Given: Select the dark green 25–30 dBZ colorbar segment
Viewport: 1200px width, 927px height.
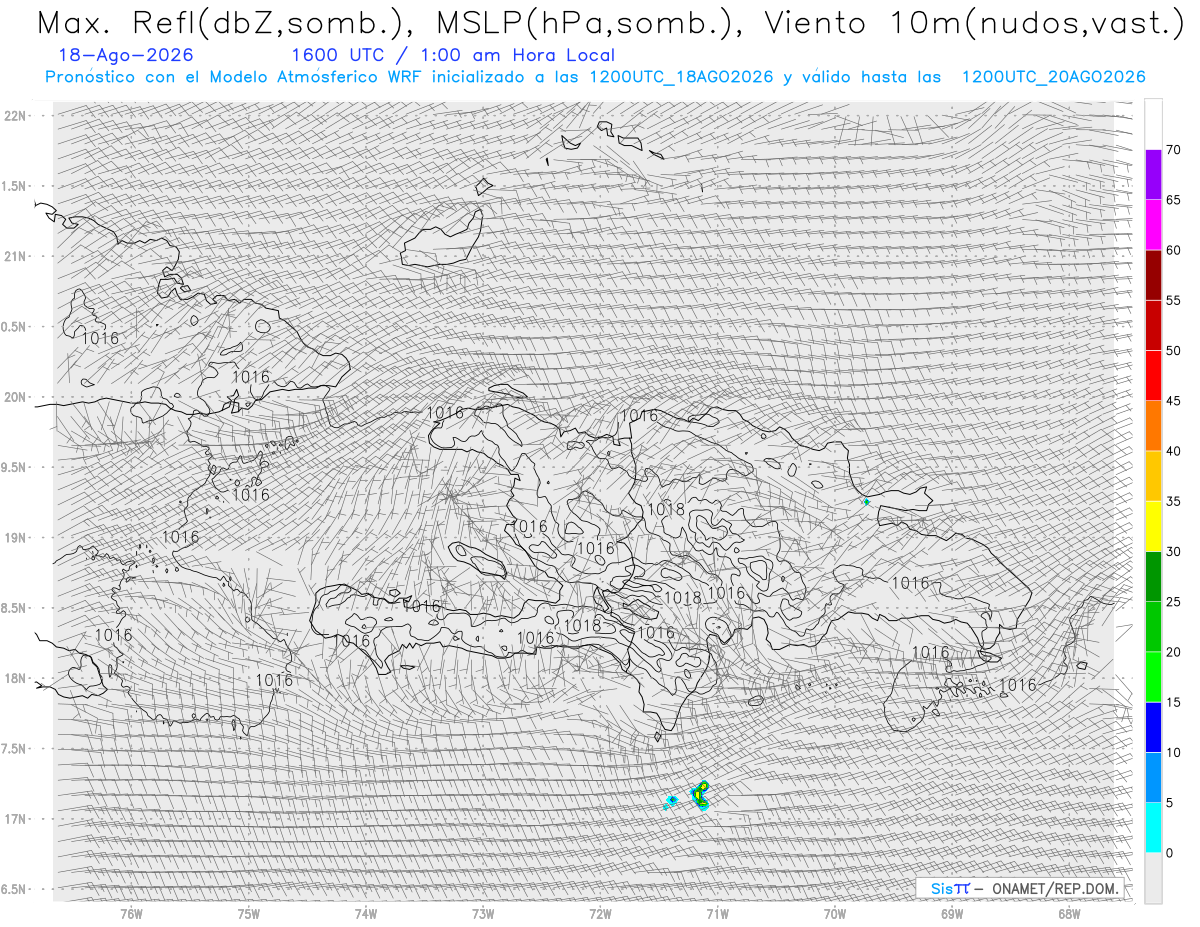Looking at the screenshot, I should pos(1153,576).
